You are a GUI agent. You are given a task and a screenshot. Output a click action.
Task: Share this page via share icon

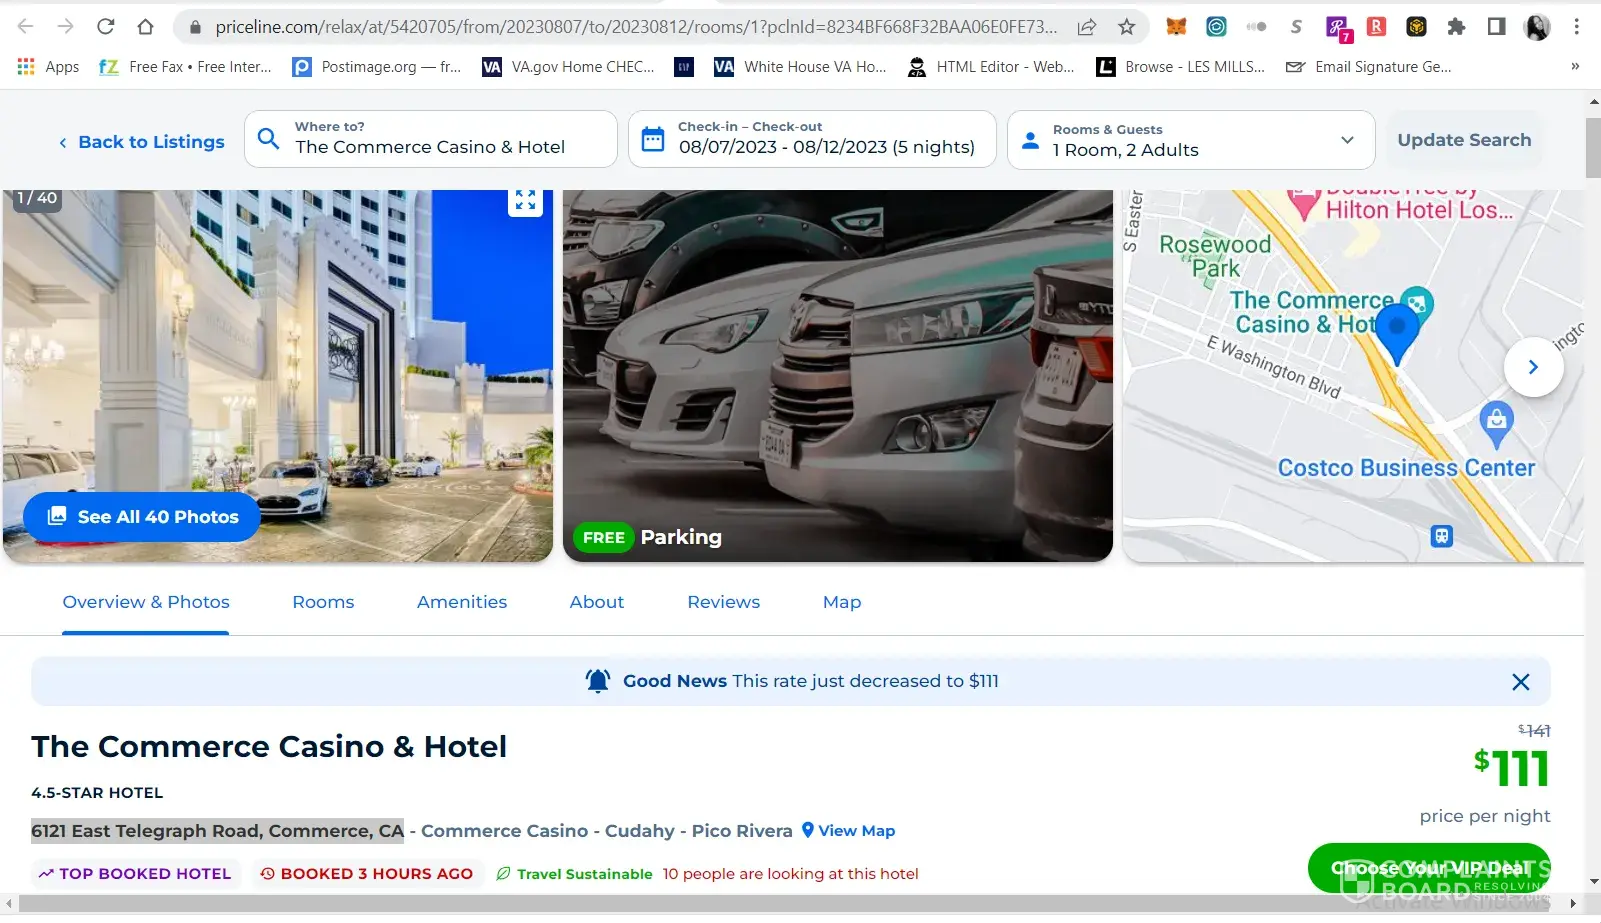(x=1087, y=27)
